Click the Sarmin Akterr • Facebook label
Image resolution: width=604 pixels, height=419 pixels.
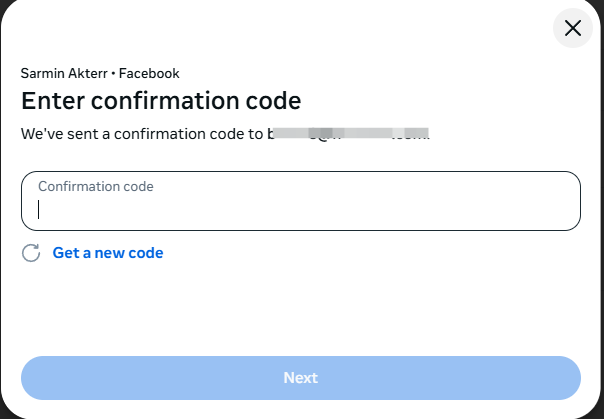click(x=100, y=73)
